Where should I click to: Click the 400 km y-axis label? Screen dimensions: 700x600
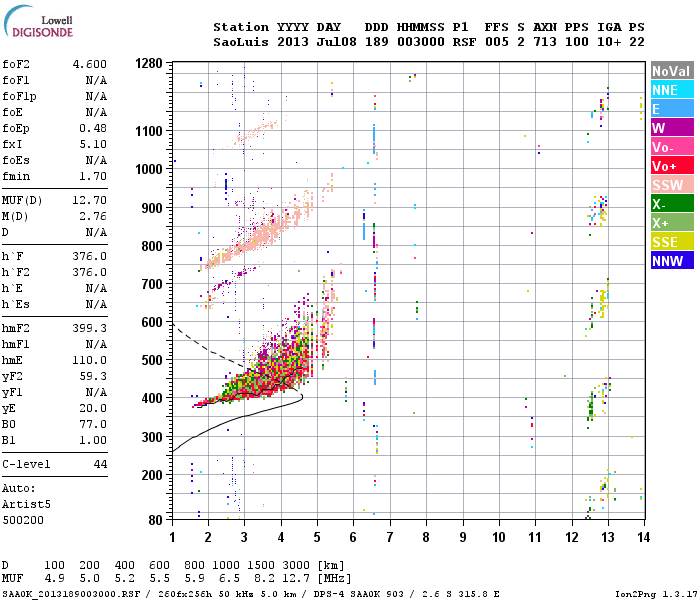click(x=152, y=398)
